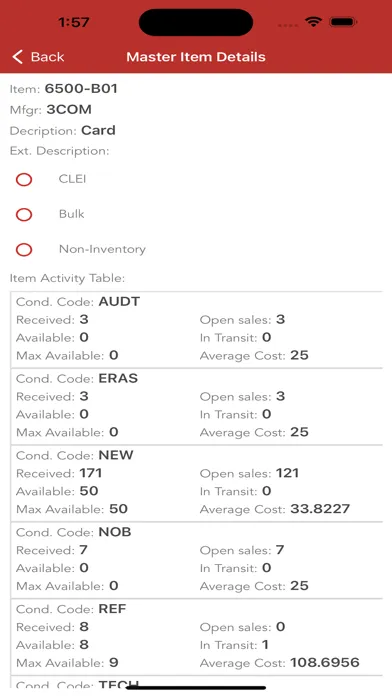Open the NEW condition code row

tap(197, 483)
